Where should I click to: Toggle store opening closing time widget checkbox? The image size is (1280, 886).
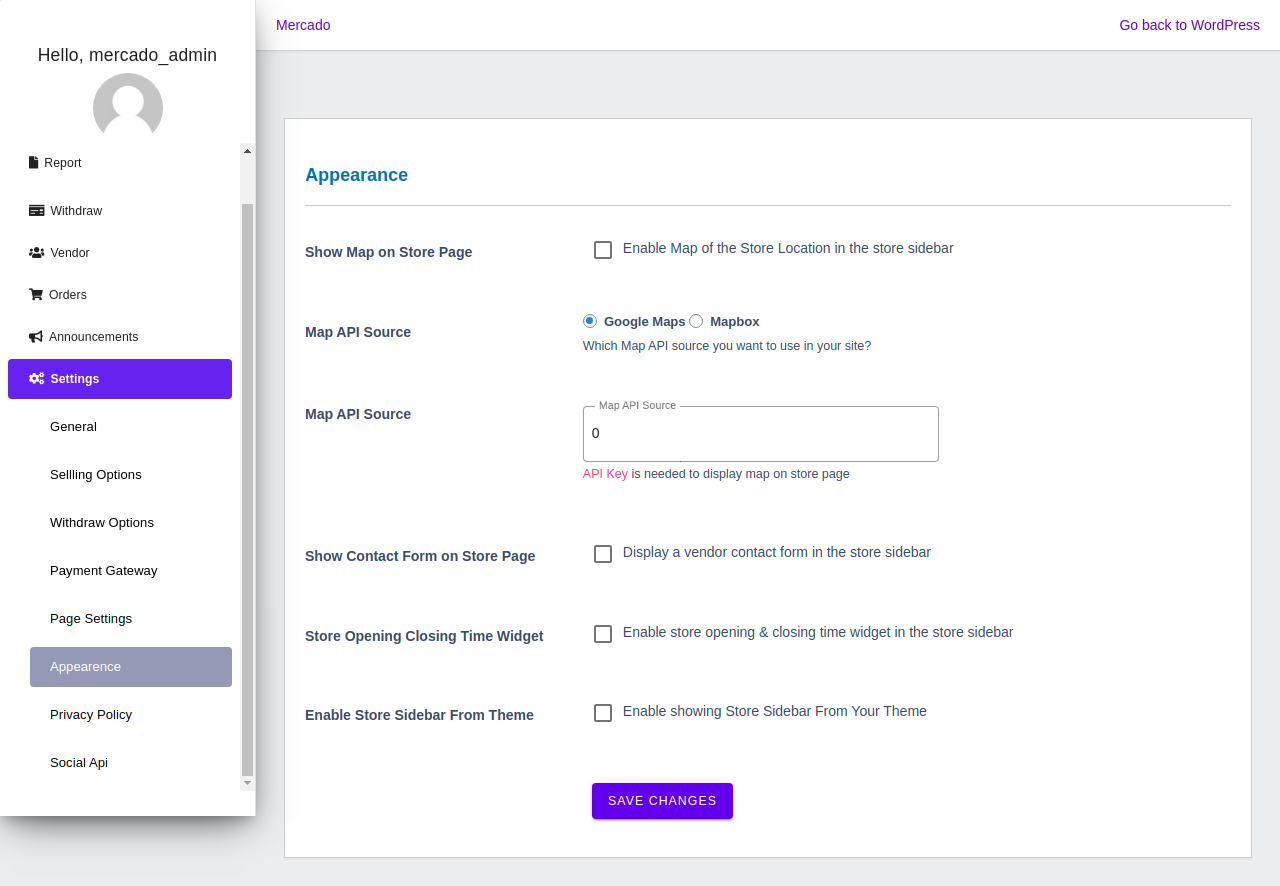[603, 634]
